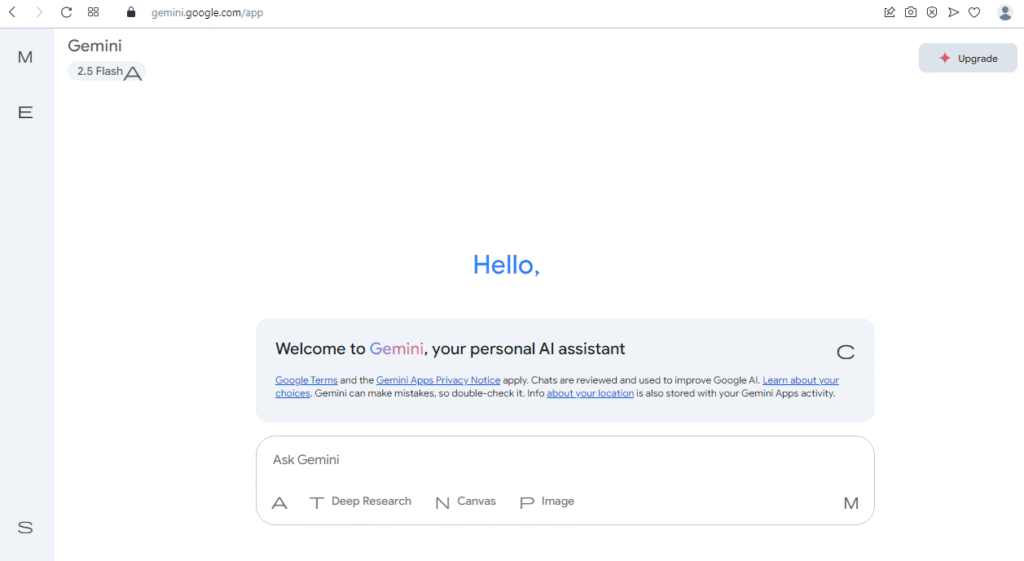Click the pencil edit icon in the browser toolbar
Image resolution: width=1024 pixels, height=561 pixels.
click(889, 12)
